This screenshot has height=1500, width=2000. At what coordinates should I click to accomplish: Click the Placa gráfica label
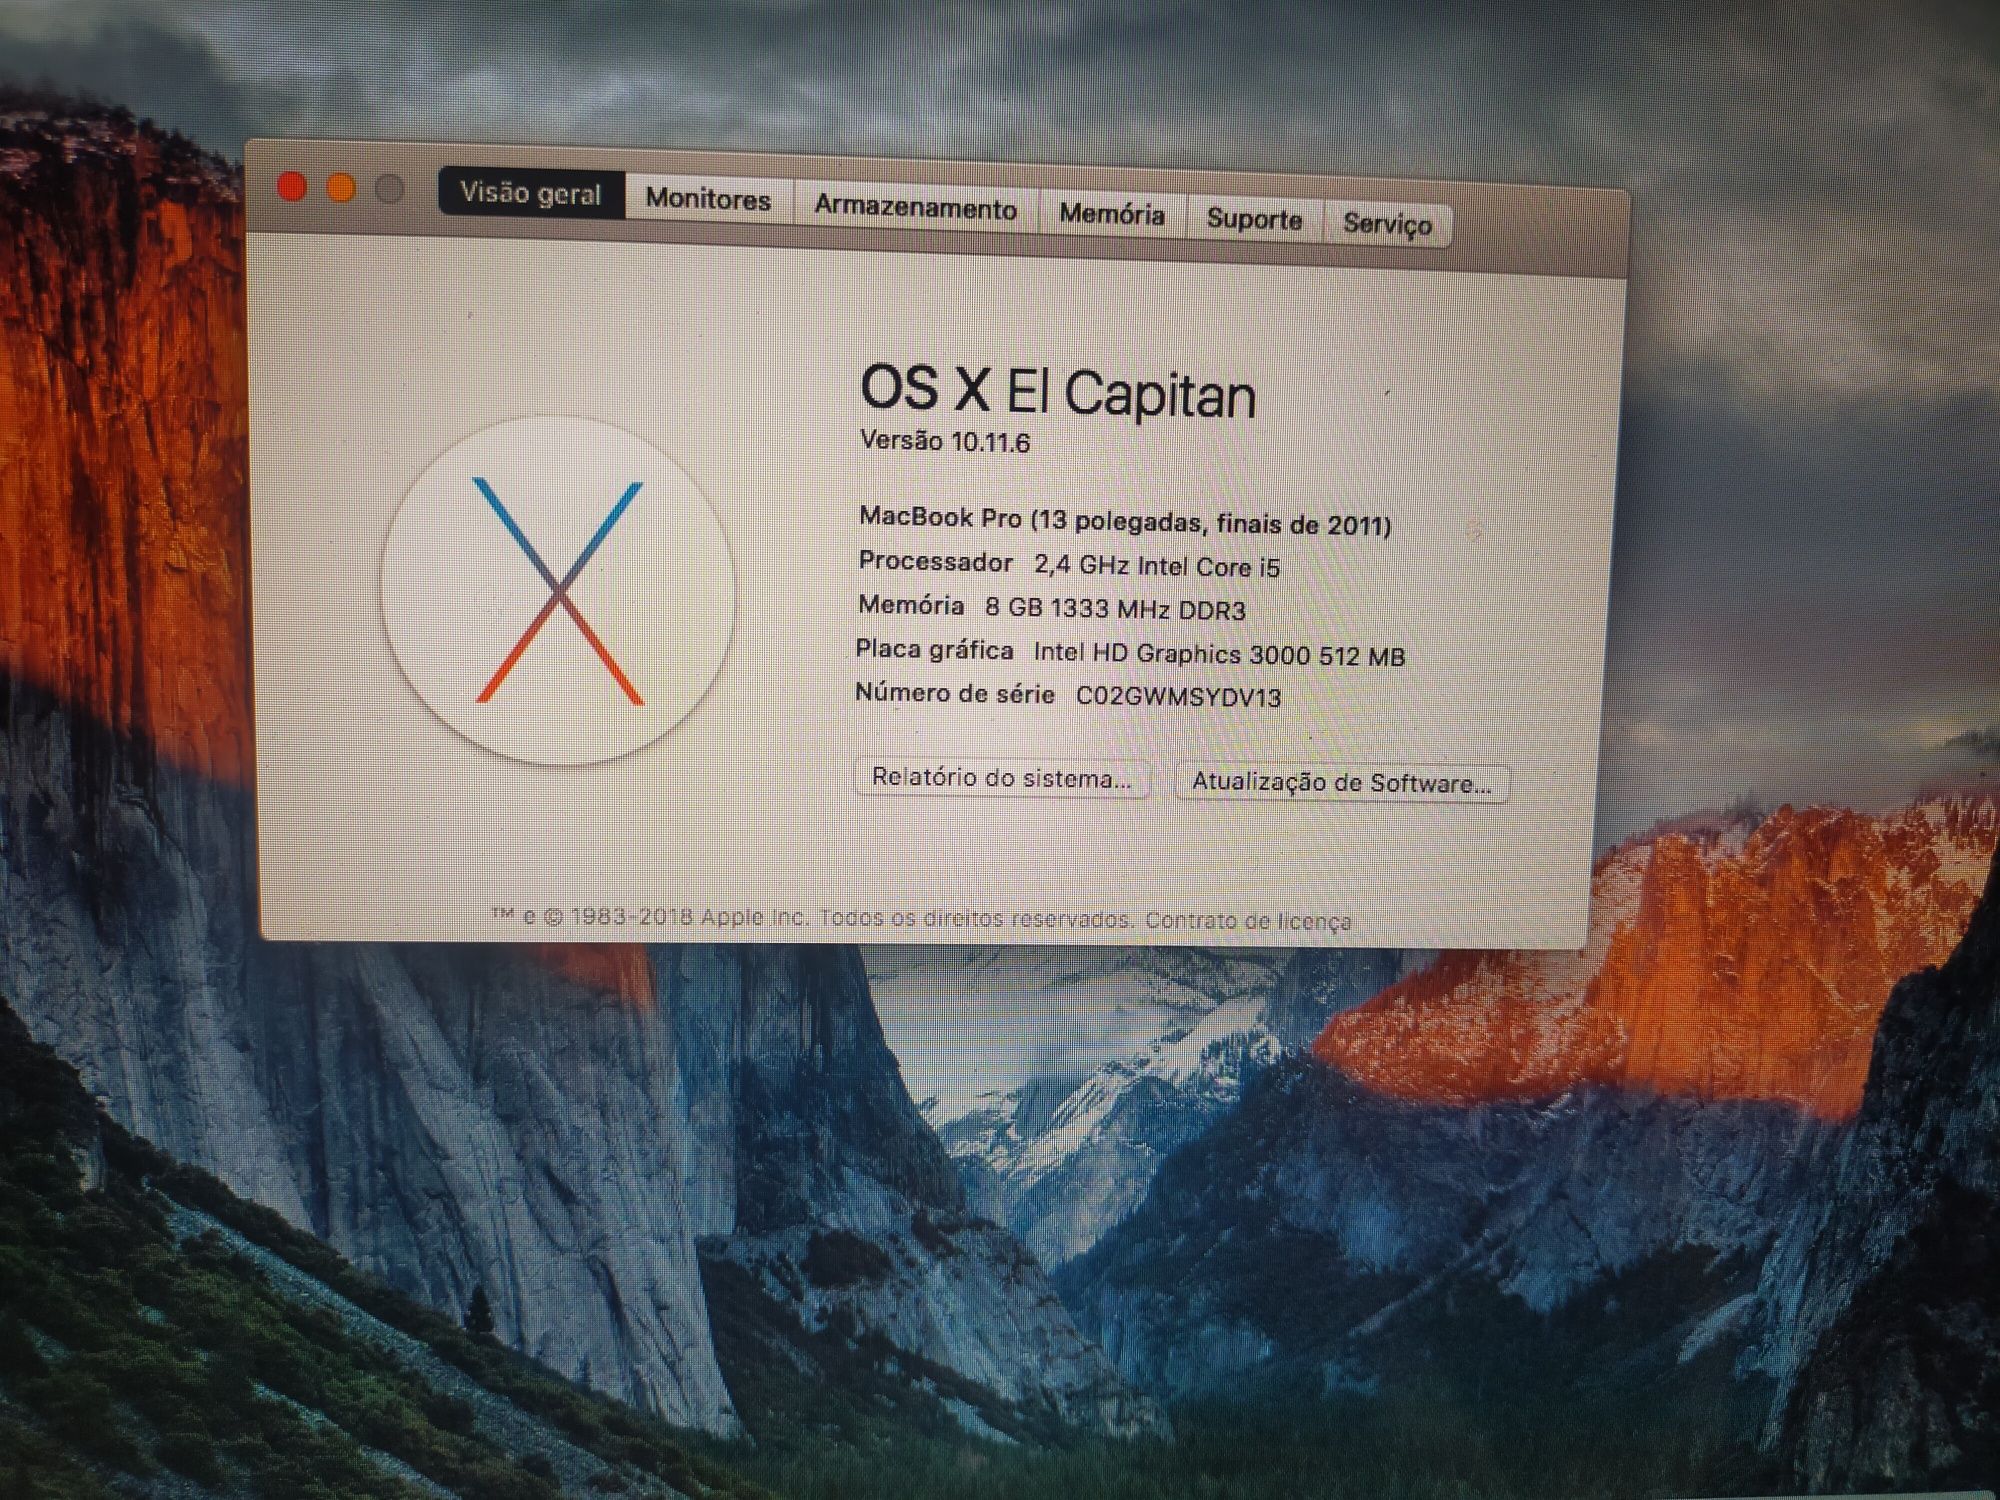pos(934,650)
